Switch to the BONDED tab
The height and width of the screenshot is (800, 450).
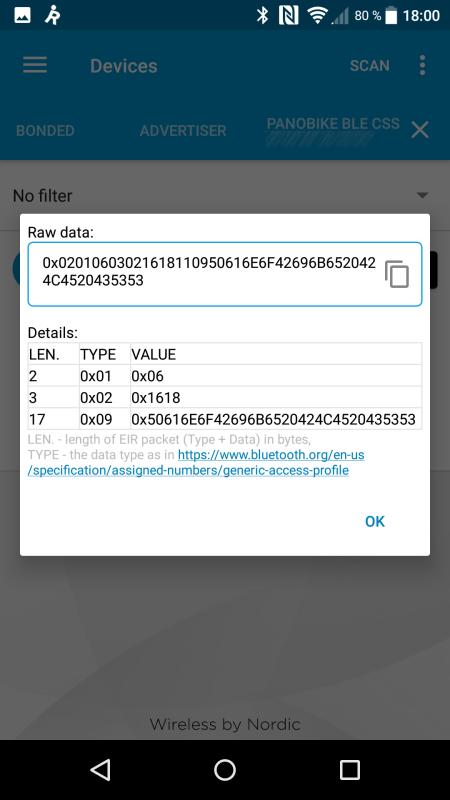click(45, 131)
